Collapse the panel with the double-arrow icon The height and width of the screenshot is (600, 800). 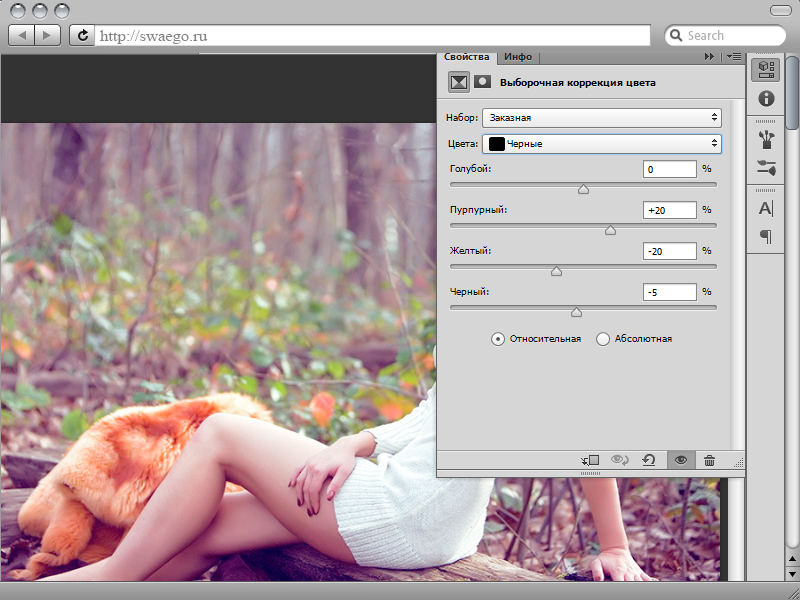[x=709, y=57]
